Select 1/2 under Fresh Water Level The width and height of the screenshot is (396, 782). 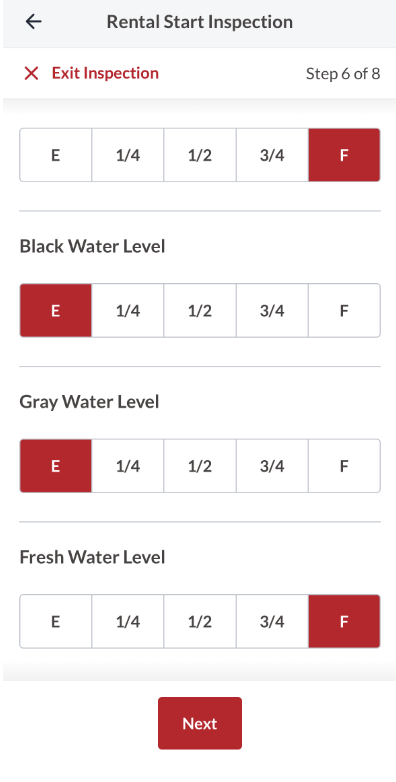[200, 621]
